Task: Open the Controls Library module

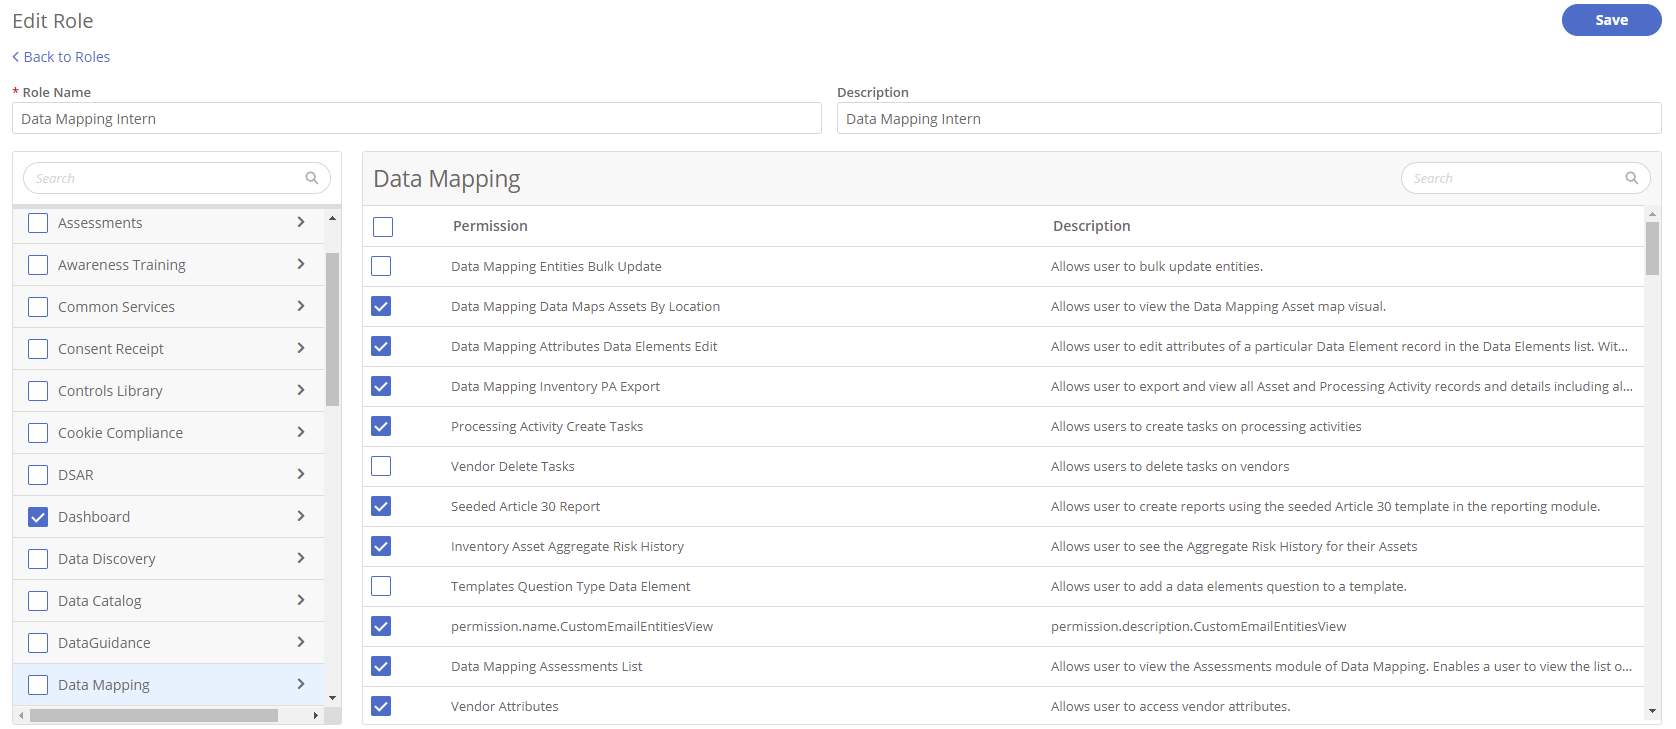Action: [x=110, y=391]
